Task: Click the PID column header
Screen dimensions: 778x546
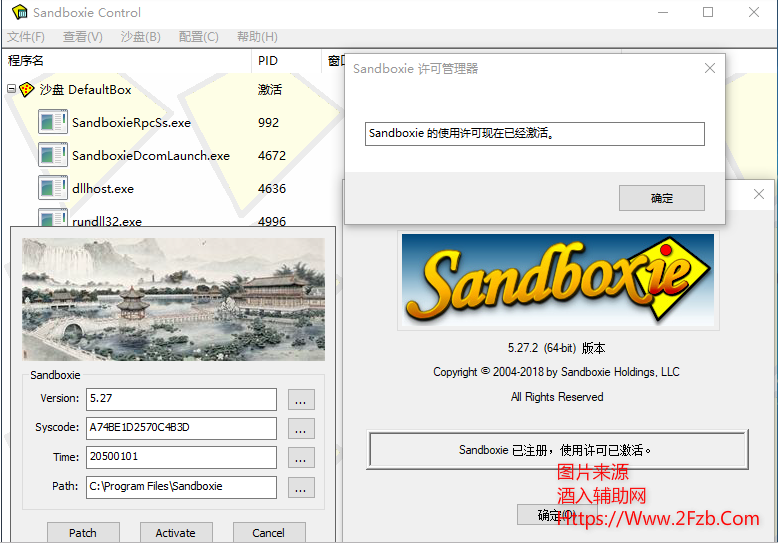Action: click(286, 61)
